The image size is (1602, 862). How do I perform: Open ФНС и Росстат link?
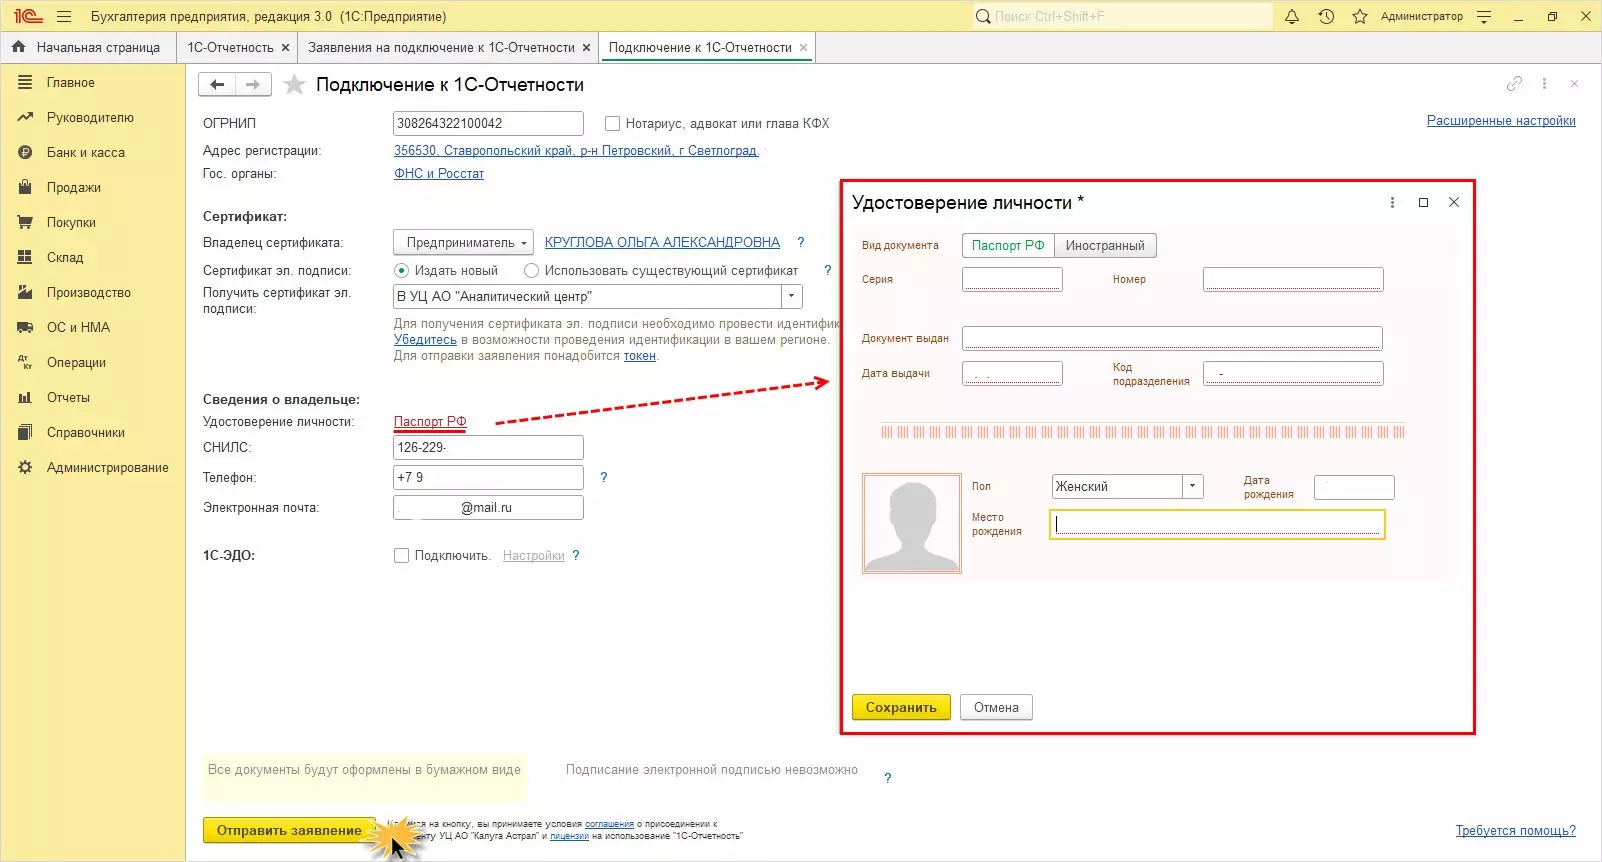pos(439,174)
